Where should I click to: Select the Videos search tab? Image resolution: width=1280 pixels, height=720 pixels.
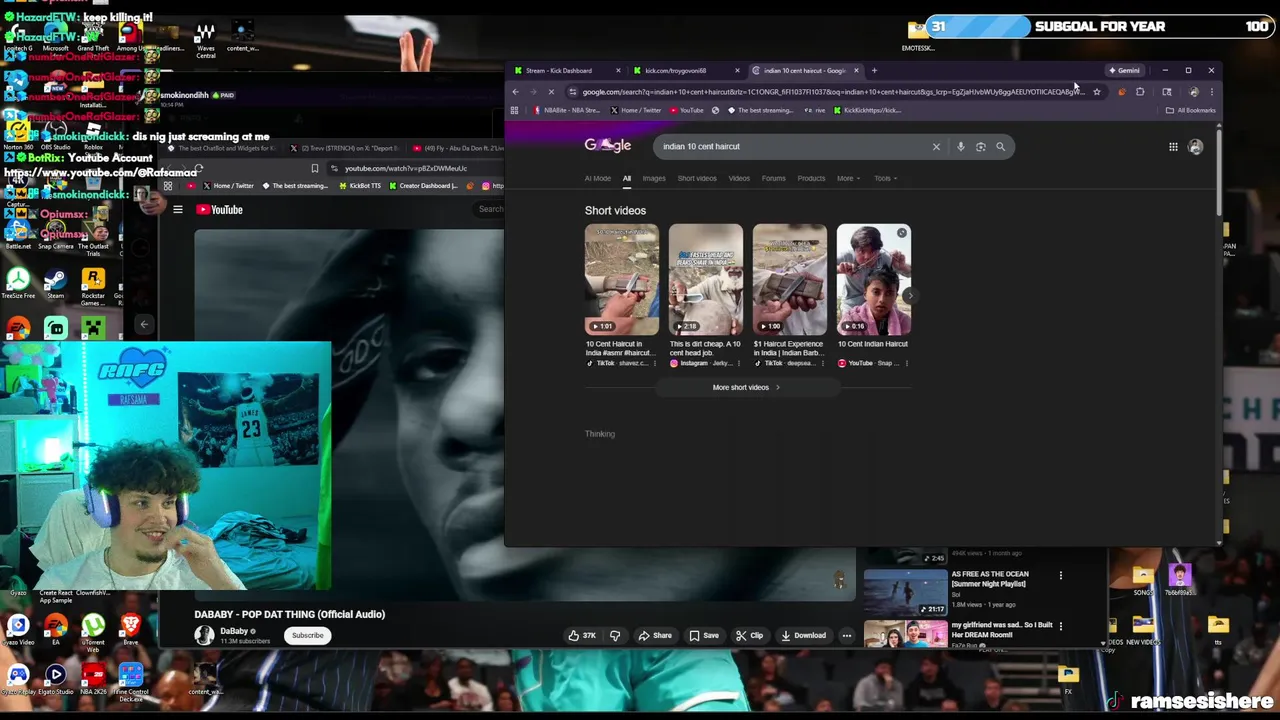[x=739, y=179]
